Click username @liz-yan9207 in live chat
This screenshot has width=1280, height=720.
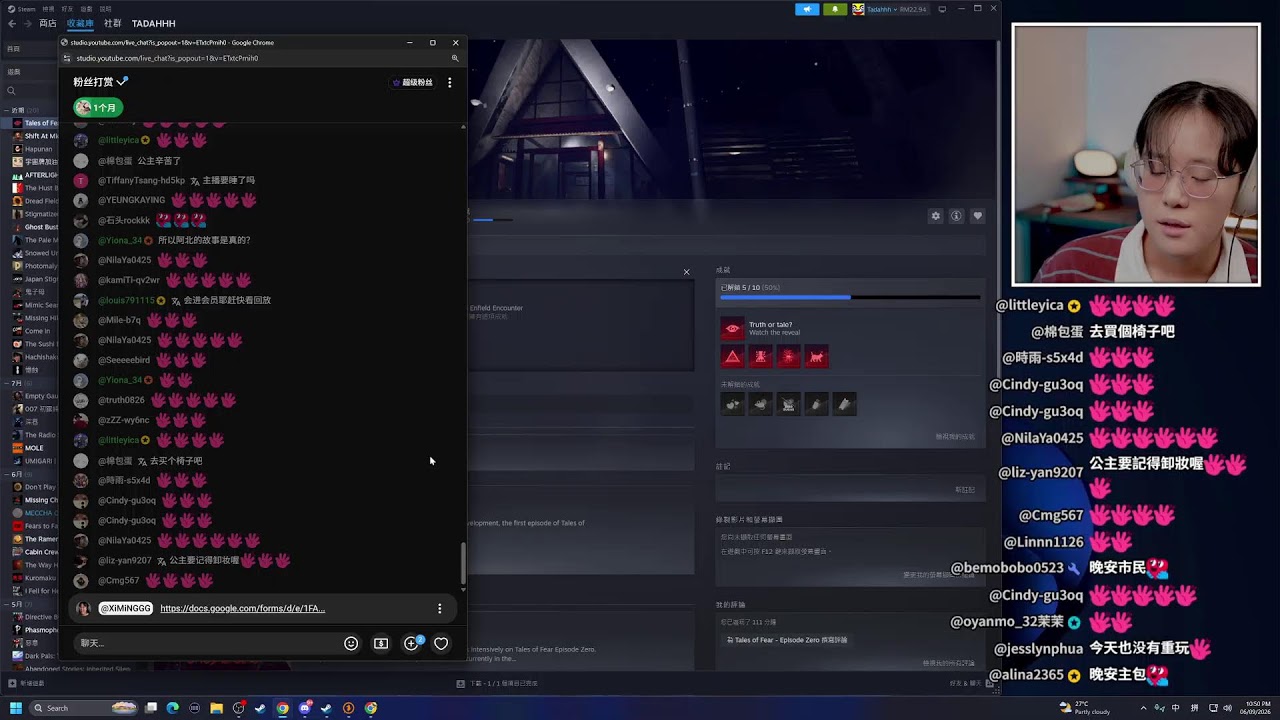(x=125, y=560)
